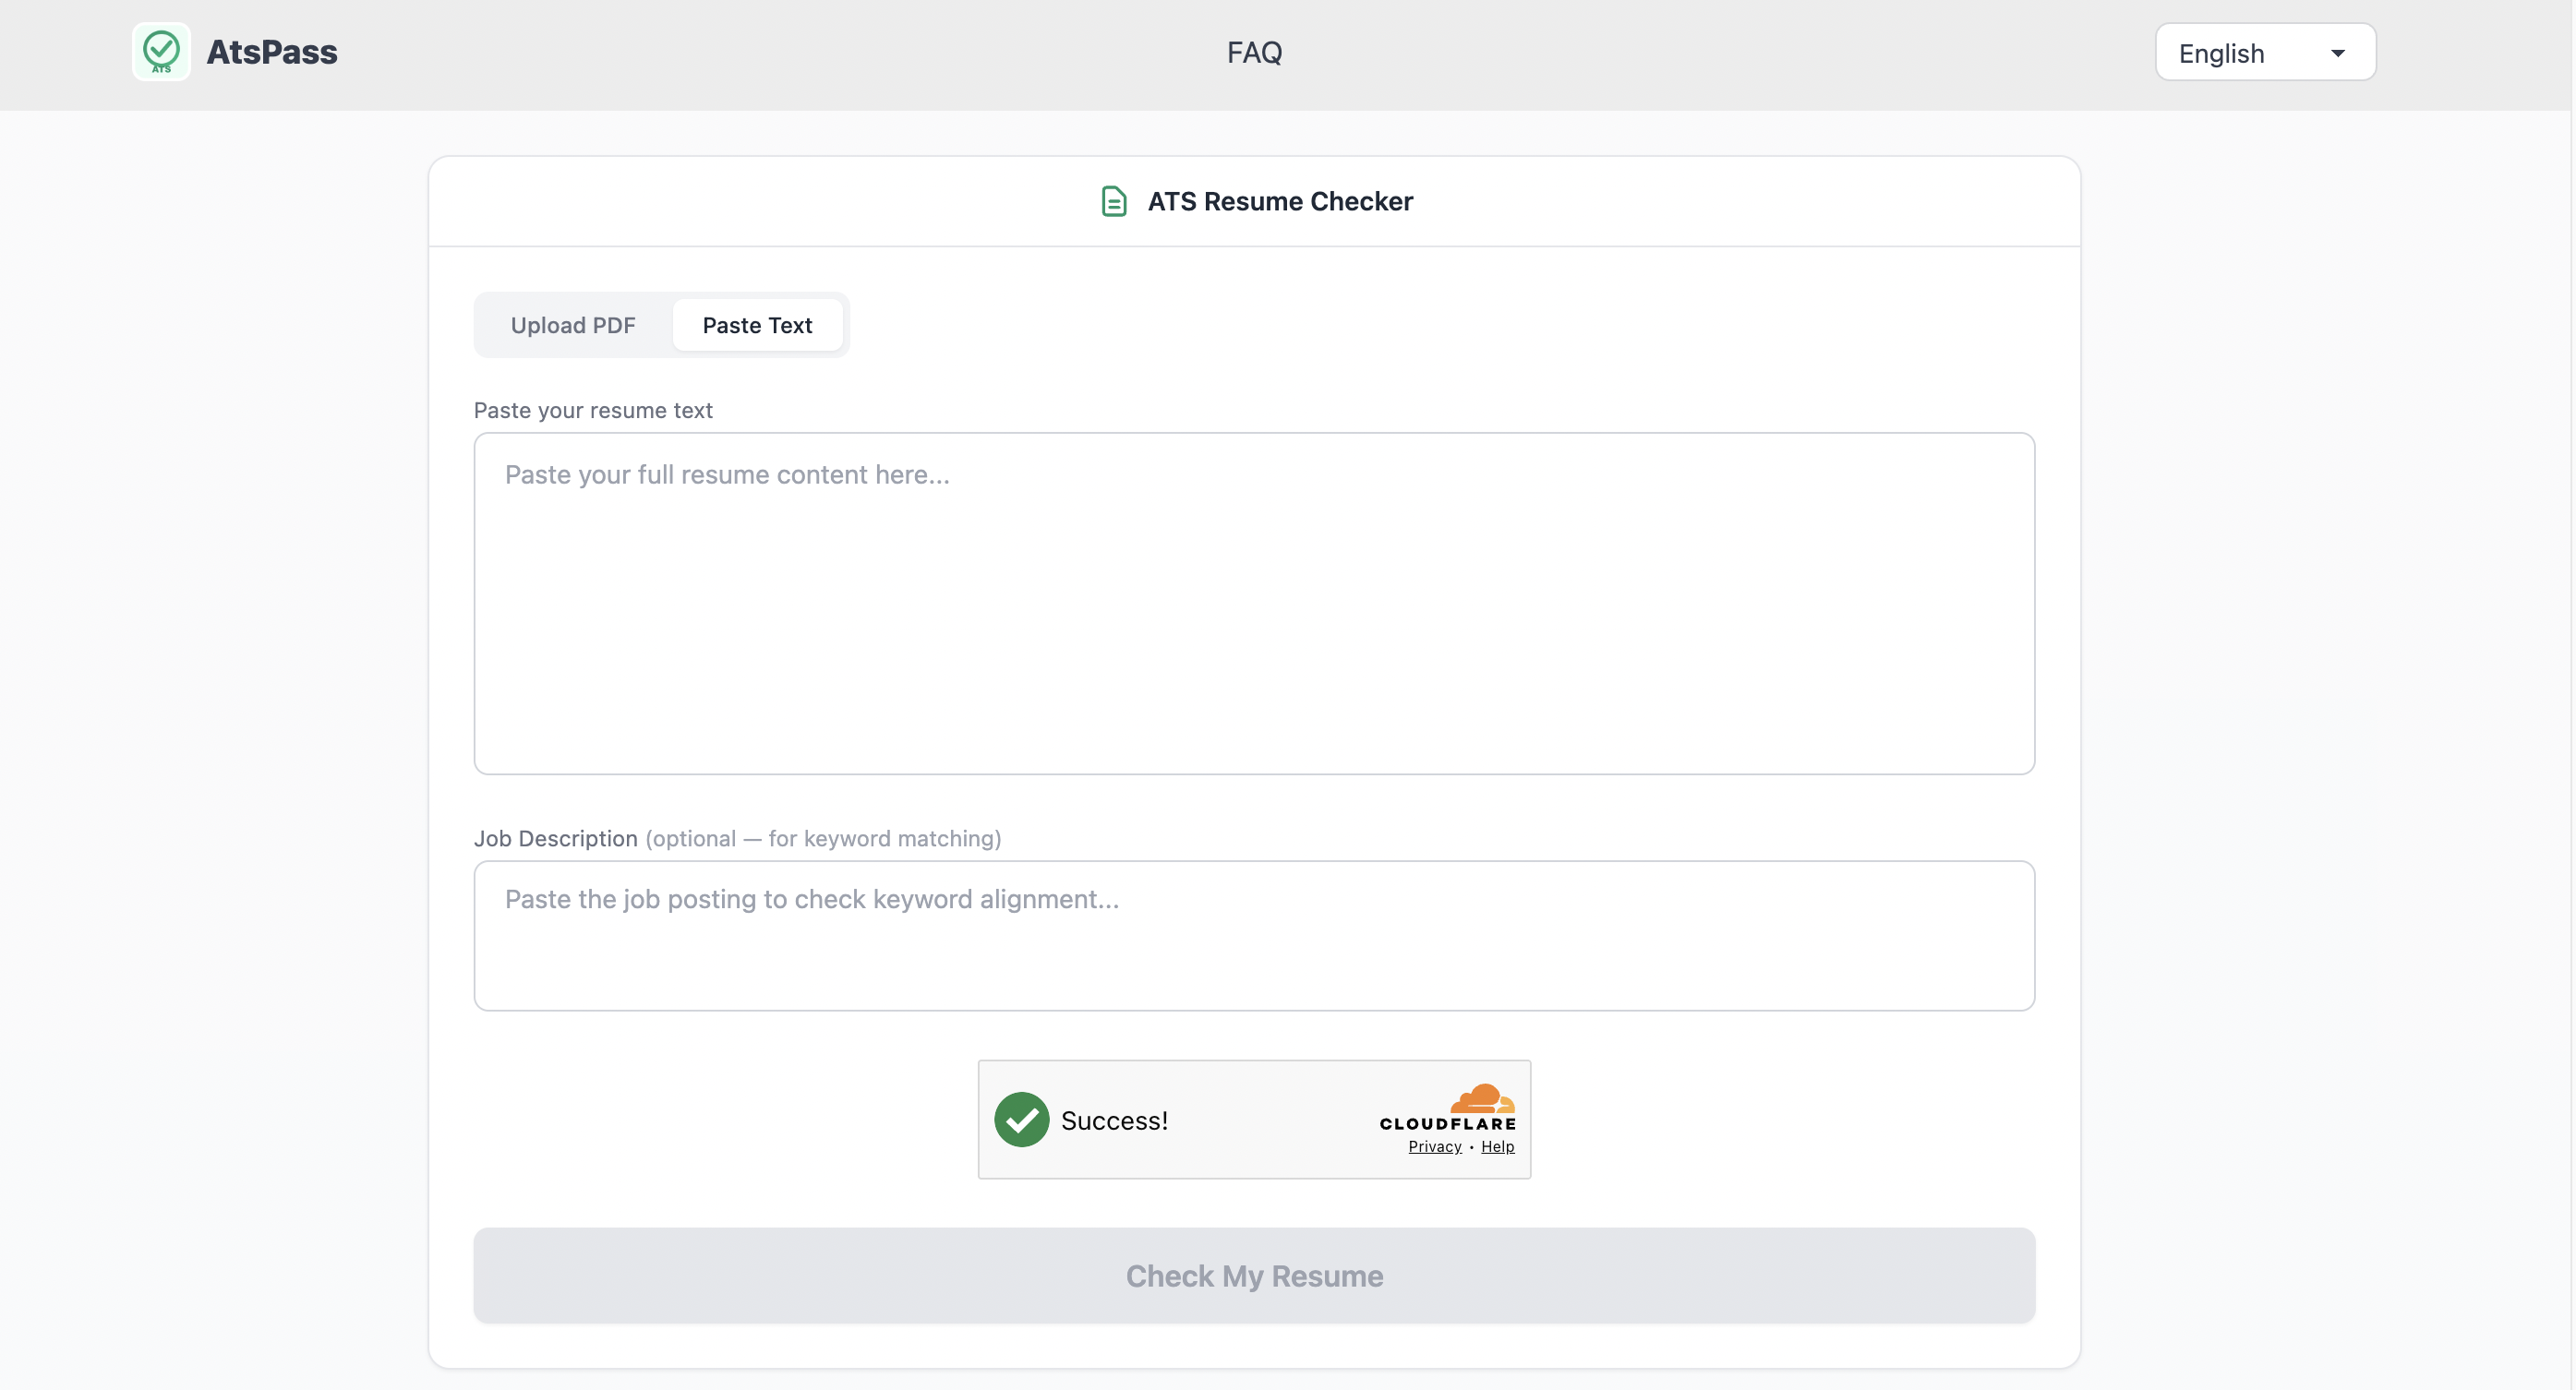This screenshot has width=2576, height=1390.
Task: Click the Job Description input box
Action: pos(1253,935)
